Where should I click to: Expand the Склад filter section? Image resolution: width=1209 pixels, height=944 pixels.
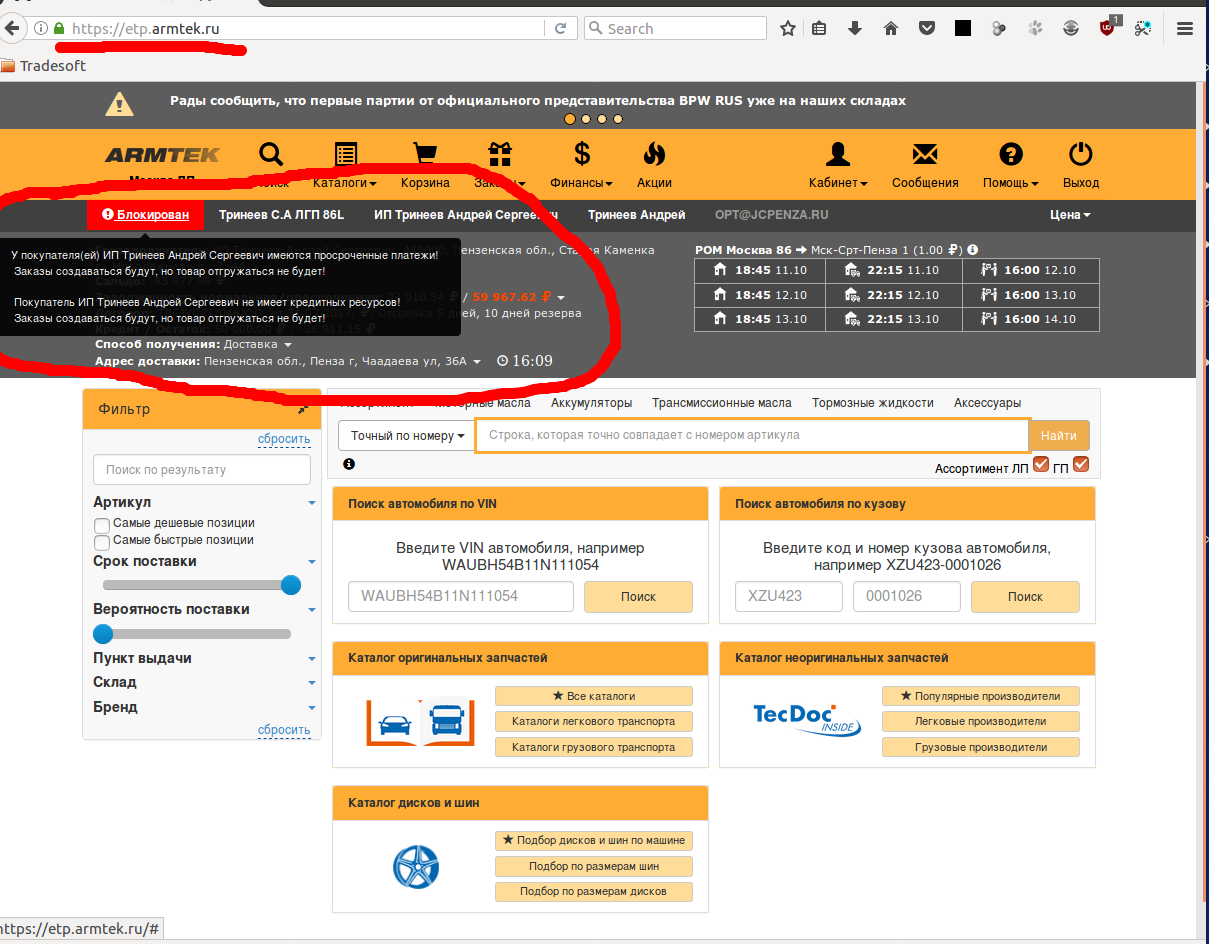312,683
